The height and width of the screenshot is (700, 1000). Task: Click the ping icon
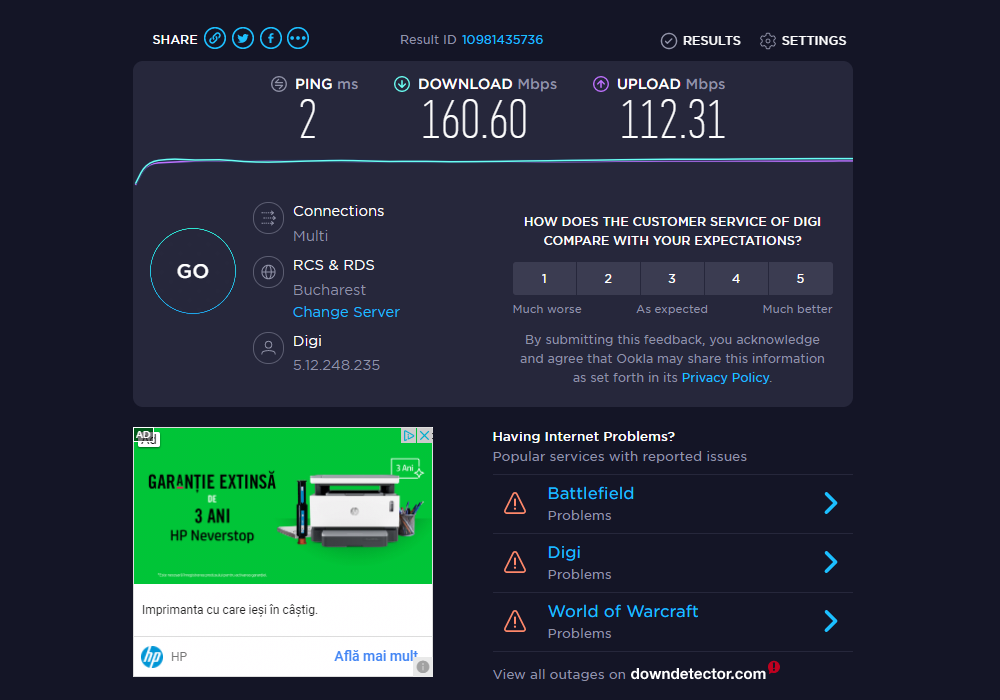pos(279,84)
